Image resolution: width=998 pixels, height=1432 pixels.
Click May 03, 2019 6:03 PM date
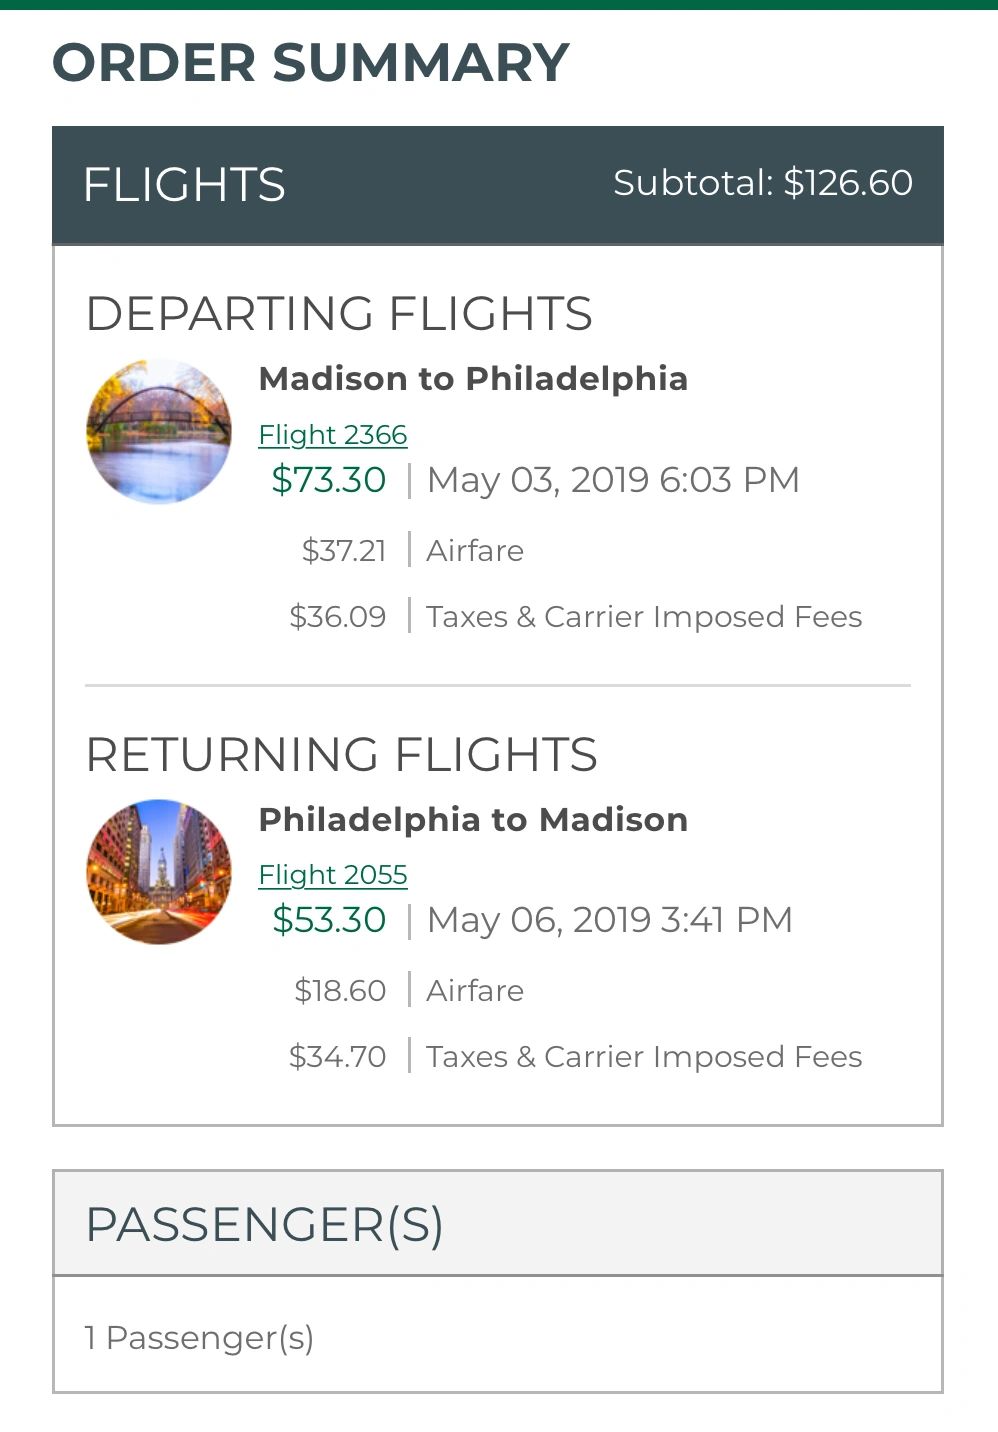click(x=612, y=480)
